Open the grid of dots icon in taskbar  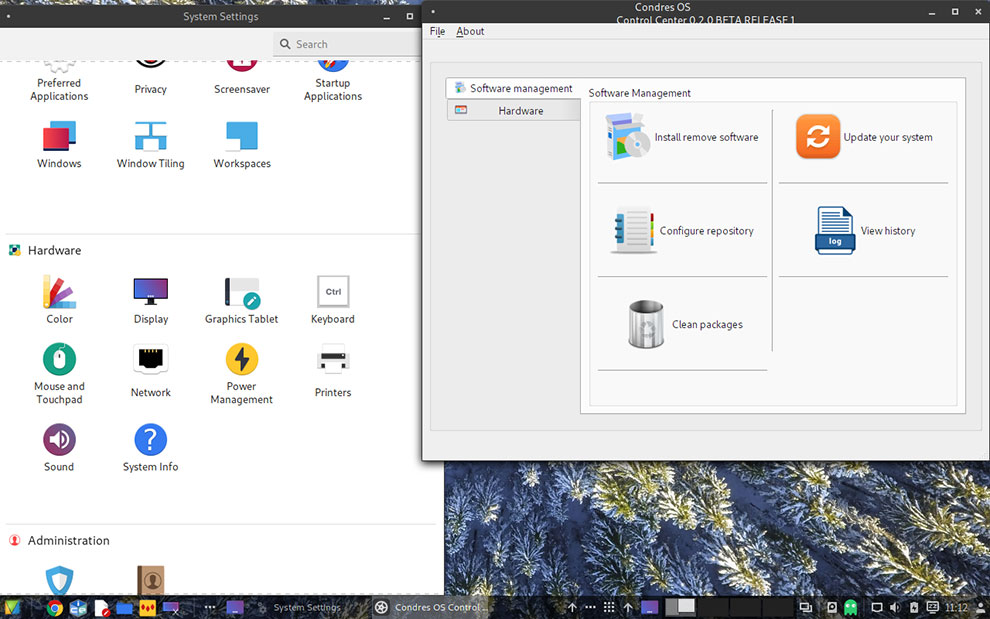point(609,607)
